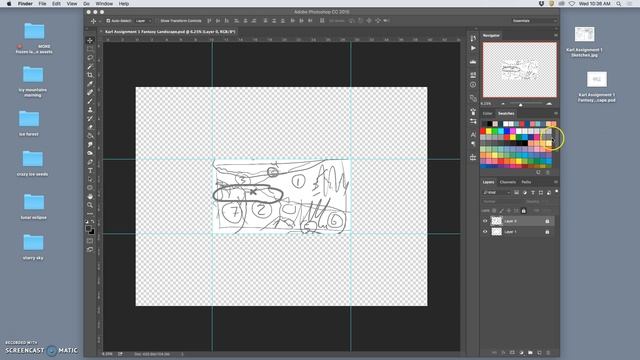Image resolution: width=640 pixels, height=360 pixels.
Task: Select the Healing Brush tool
Action: tap(90, 92)
